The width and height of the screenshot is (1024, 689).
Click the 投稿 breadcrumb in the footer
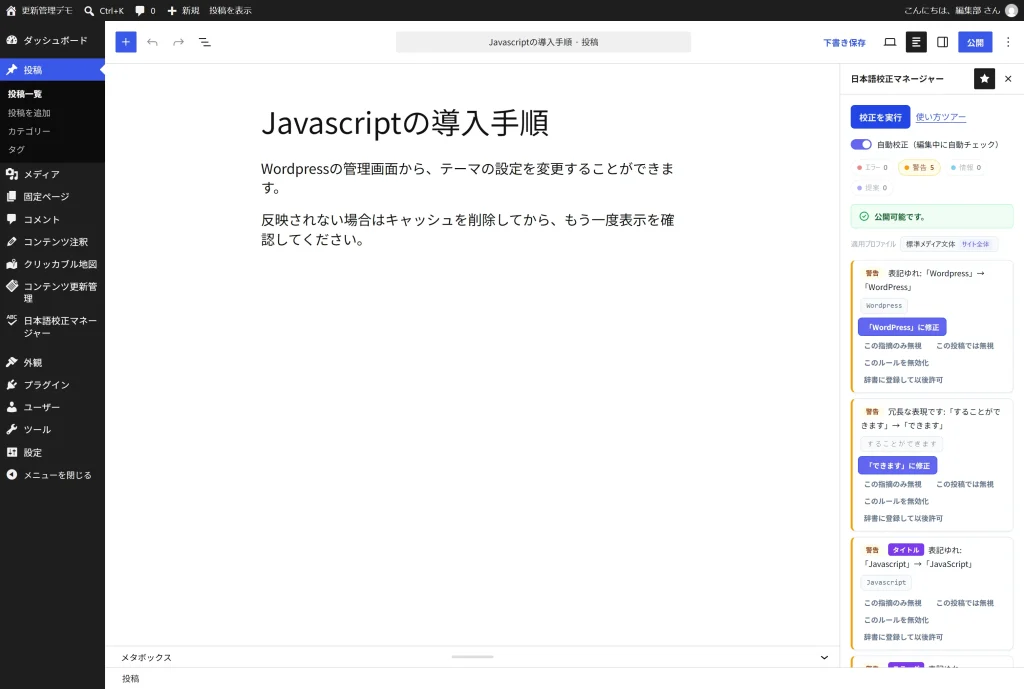point(131,679)
